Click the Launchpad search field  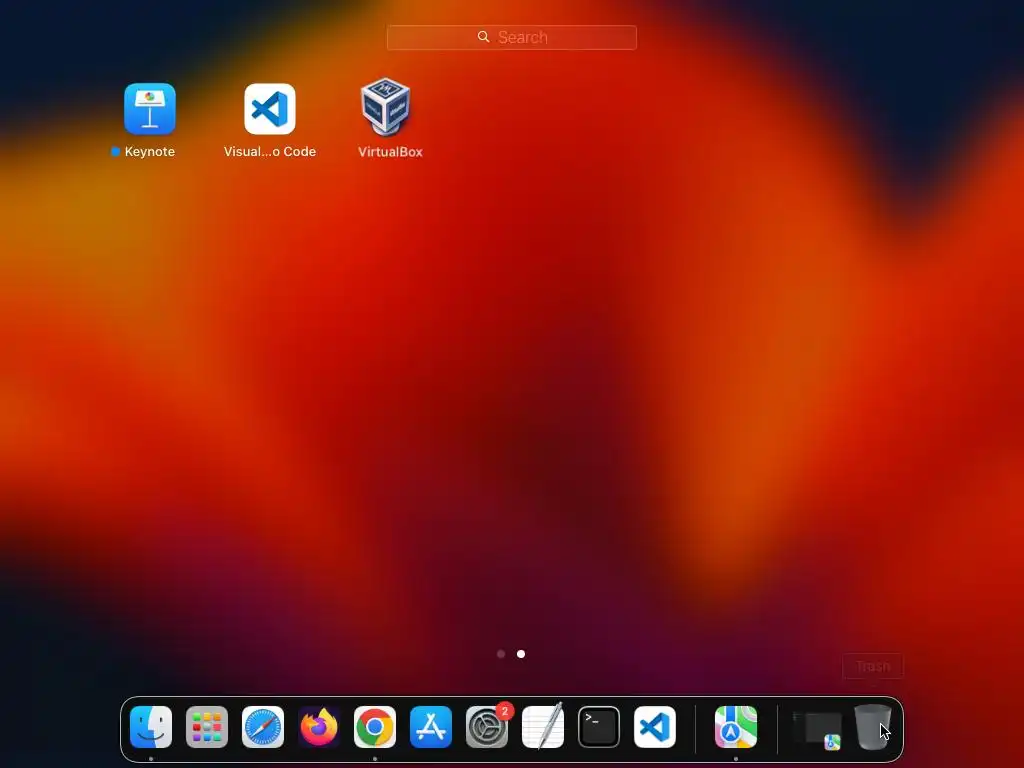tap(511, 37)
